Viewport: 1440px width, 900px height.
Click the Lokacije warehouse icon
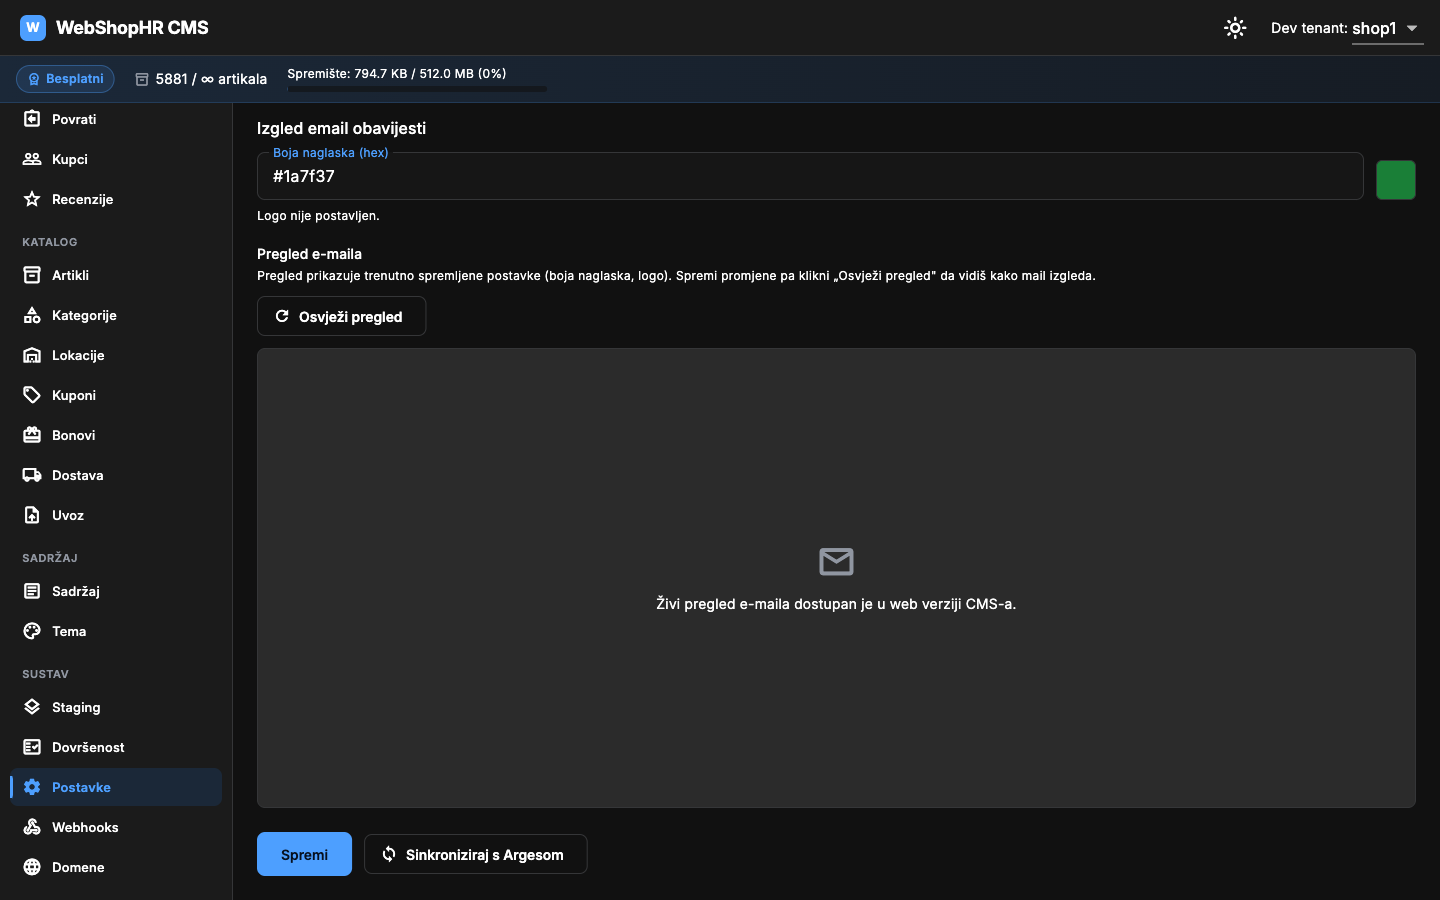click(x=32, y=355)
